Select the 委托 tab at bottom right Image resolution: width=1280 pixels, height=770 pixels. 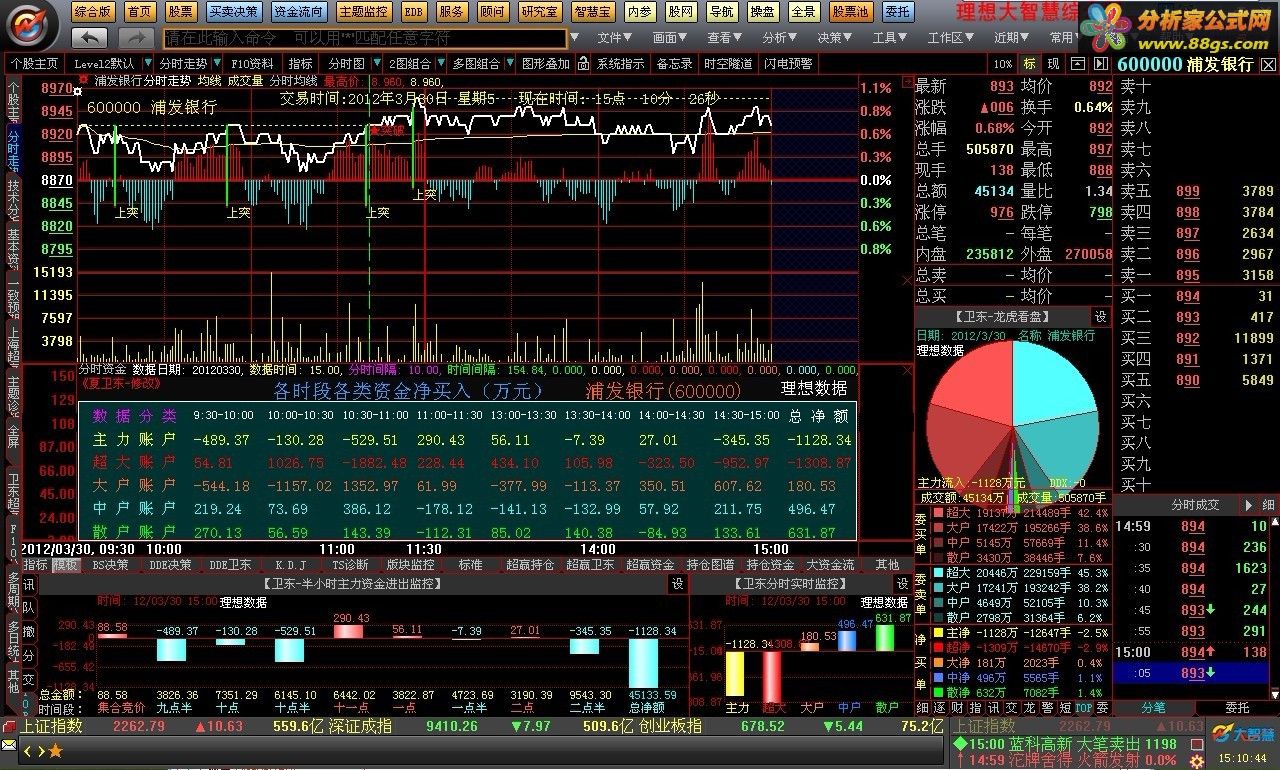(x=1237, y=707)
